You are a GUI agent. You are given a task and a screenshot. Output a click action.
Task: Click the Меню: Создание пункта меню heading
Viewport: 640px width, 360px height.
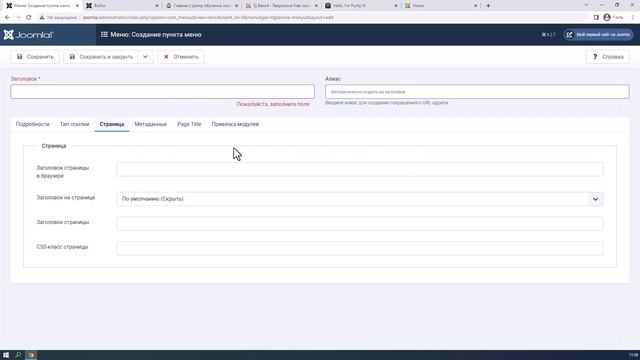[x=156, y=35]
